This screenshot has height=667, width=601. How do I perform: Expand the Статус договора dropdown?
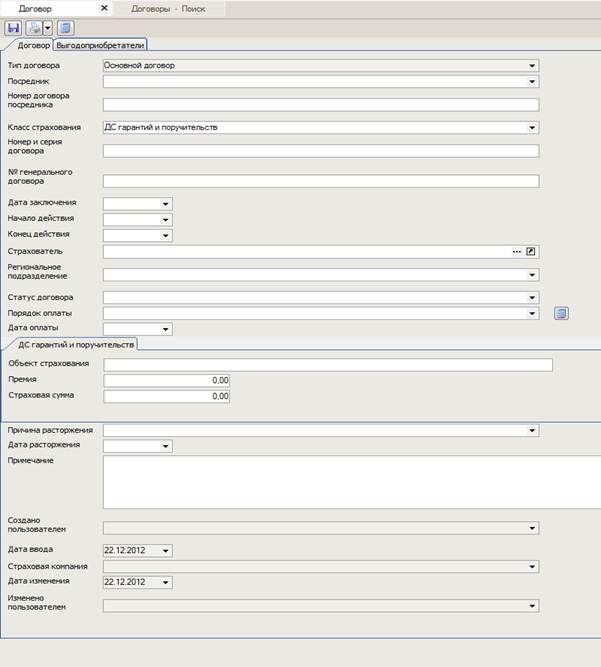coord(533,298)
